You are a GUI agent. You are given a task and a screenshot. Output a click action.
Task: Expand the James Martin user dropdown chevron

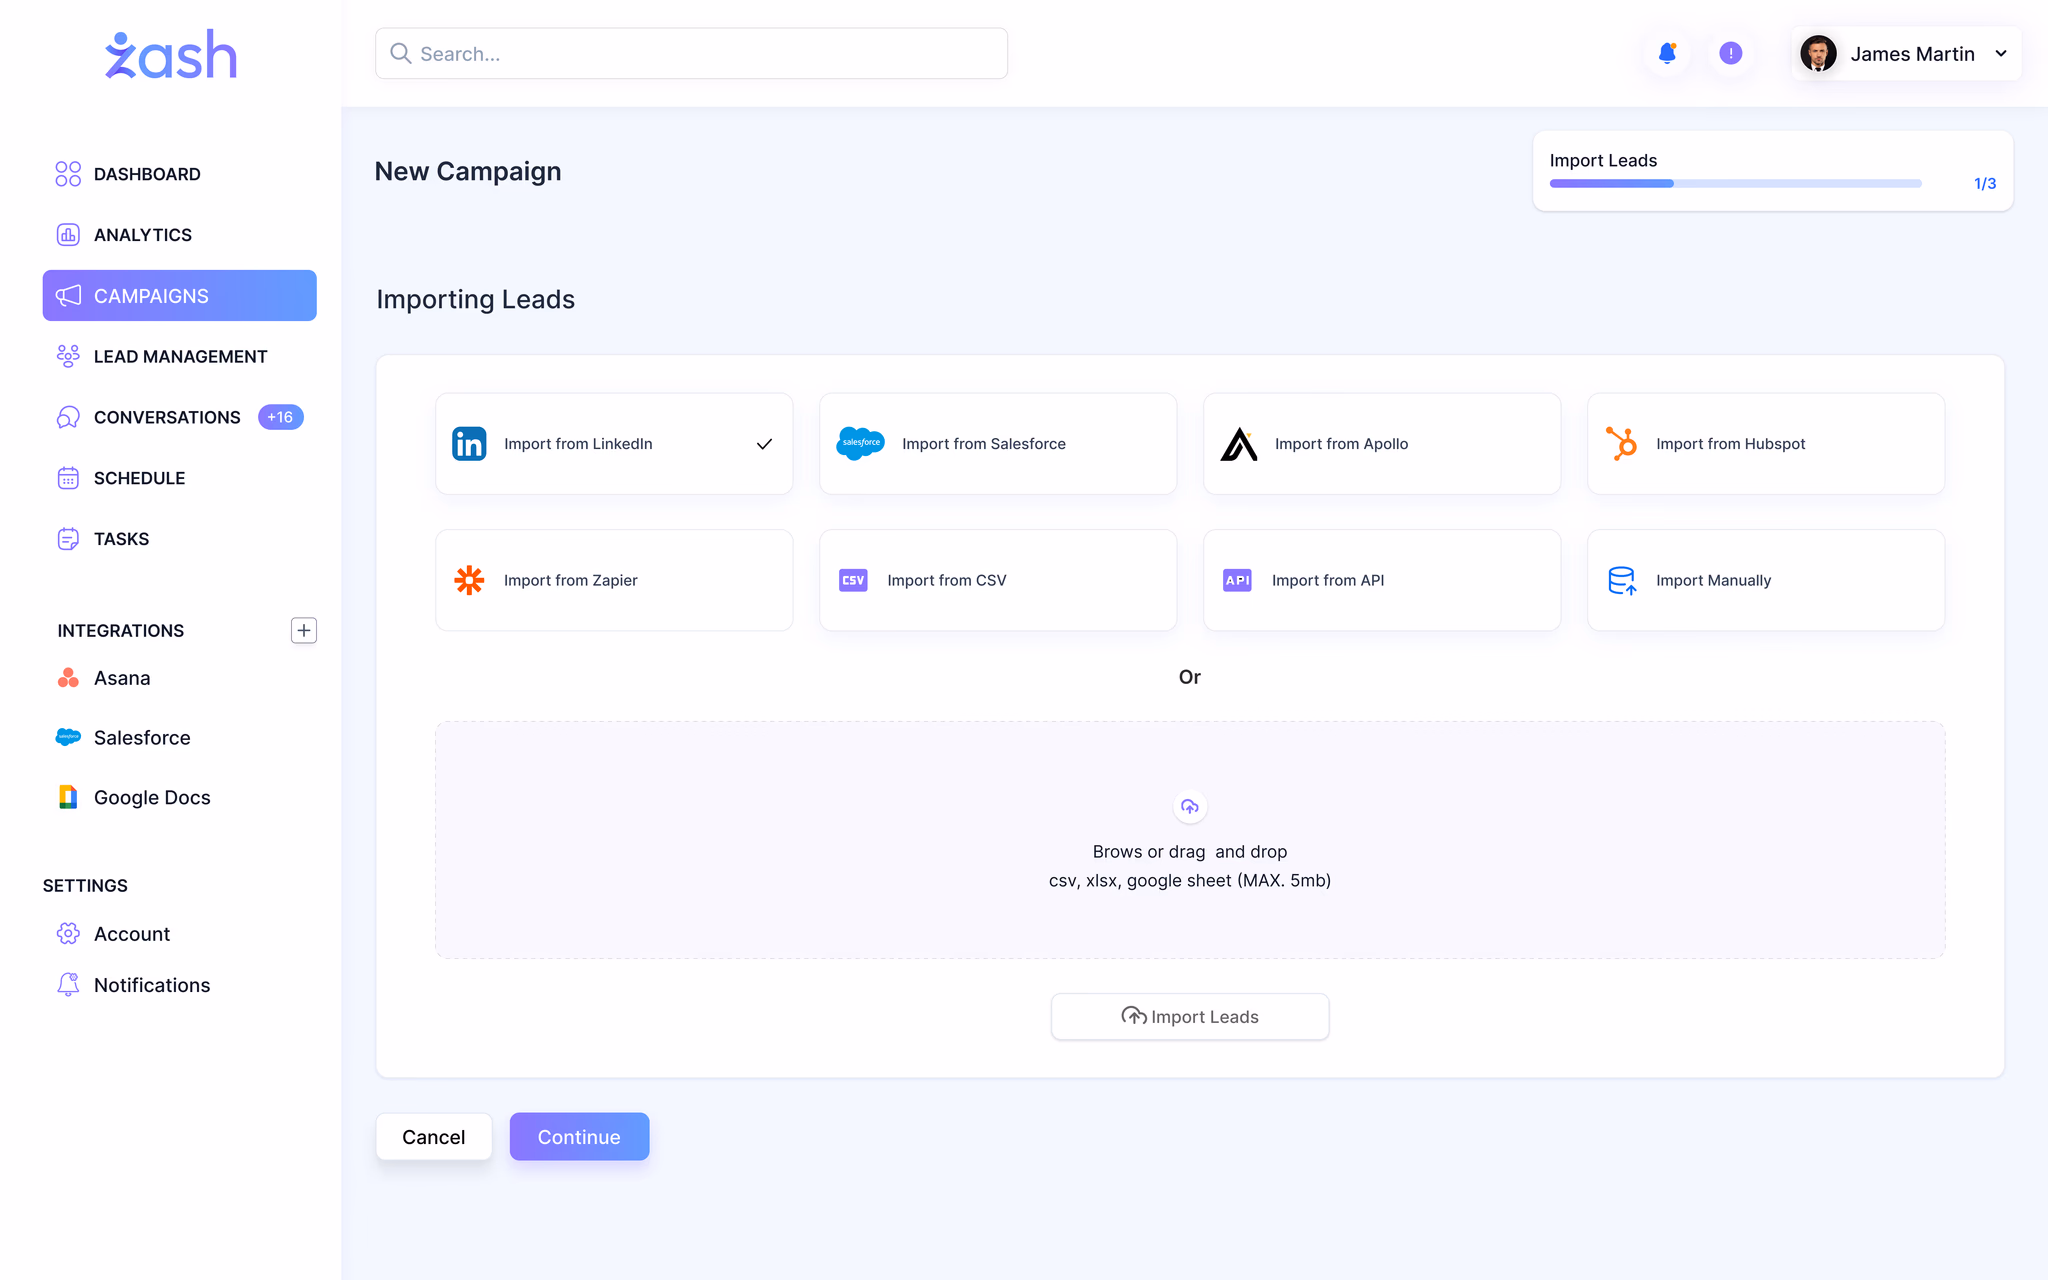(2001, 54)
